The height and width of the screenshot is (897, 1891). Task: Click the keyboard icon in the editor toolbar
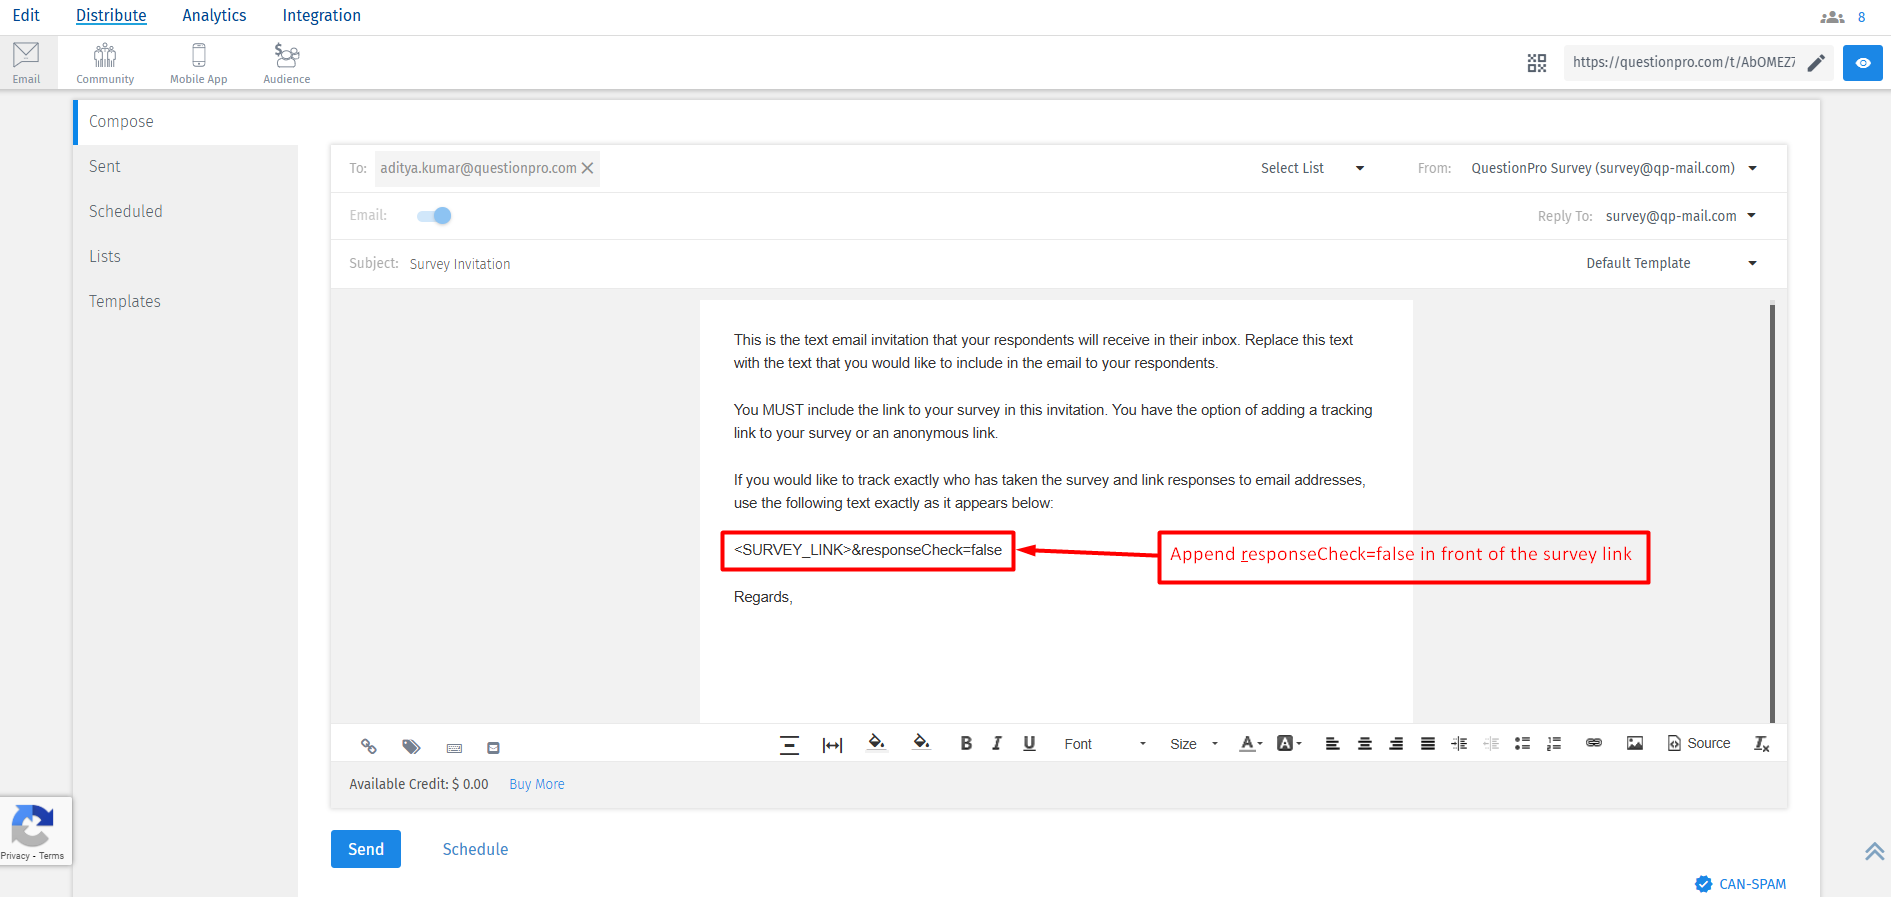pyautogui.click(x=454, y=747)
